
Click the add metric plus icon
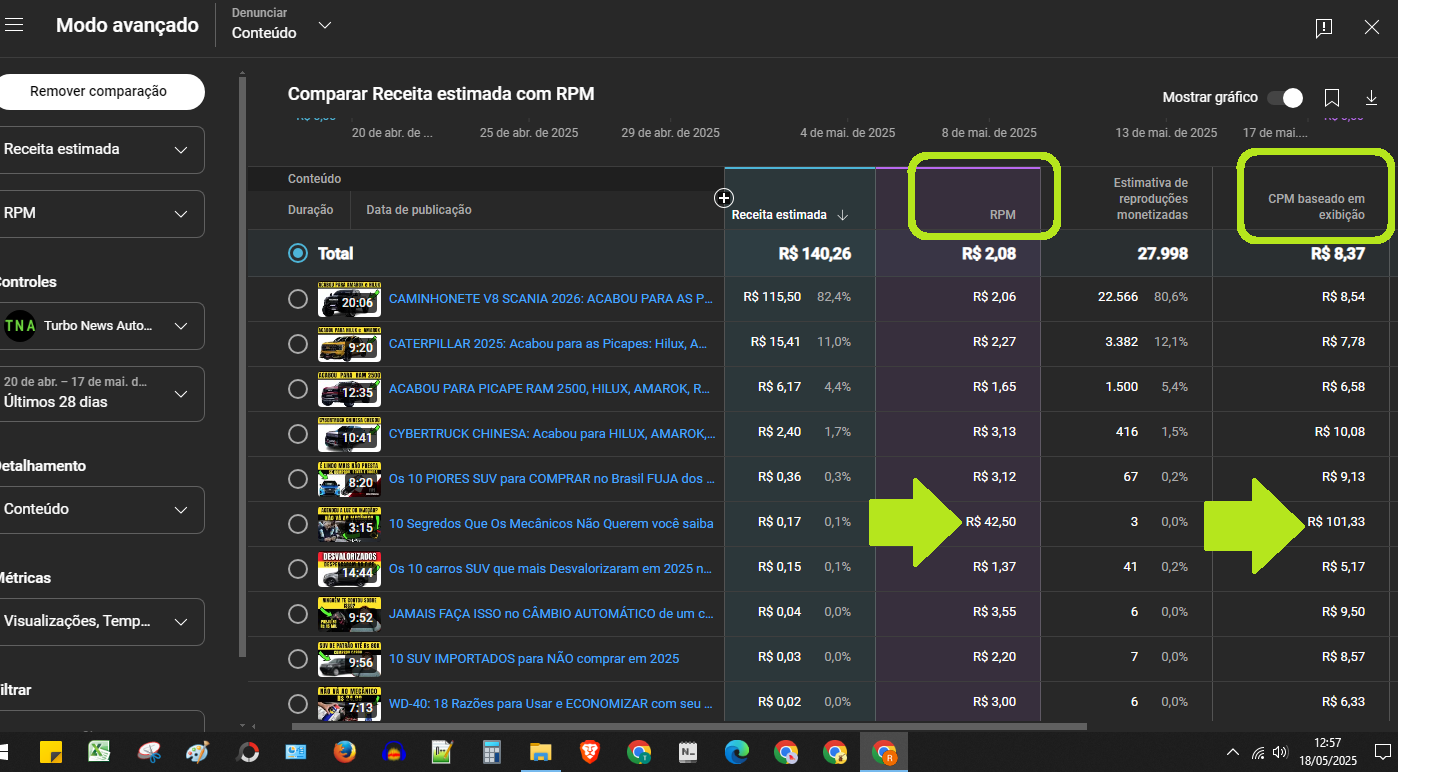point(725,198)
